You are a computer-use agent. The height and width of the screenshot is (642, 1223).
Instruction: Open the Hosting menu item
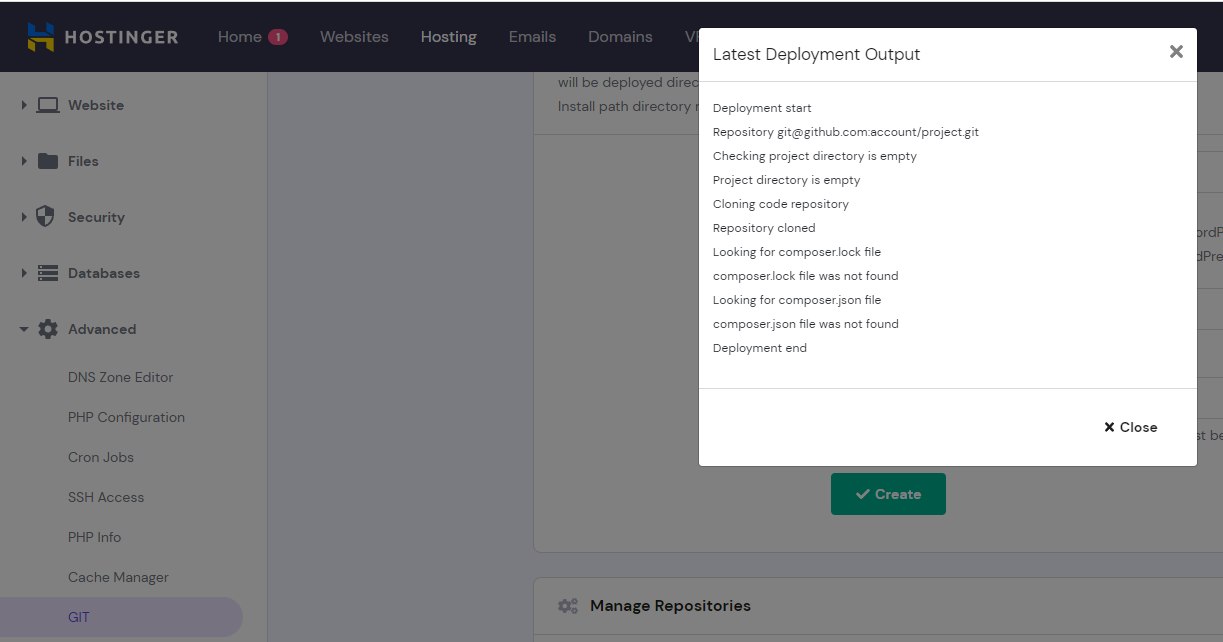pos(448,36)
